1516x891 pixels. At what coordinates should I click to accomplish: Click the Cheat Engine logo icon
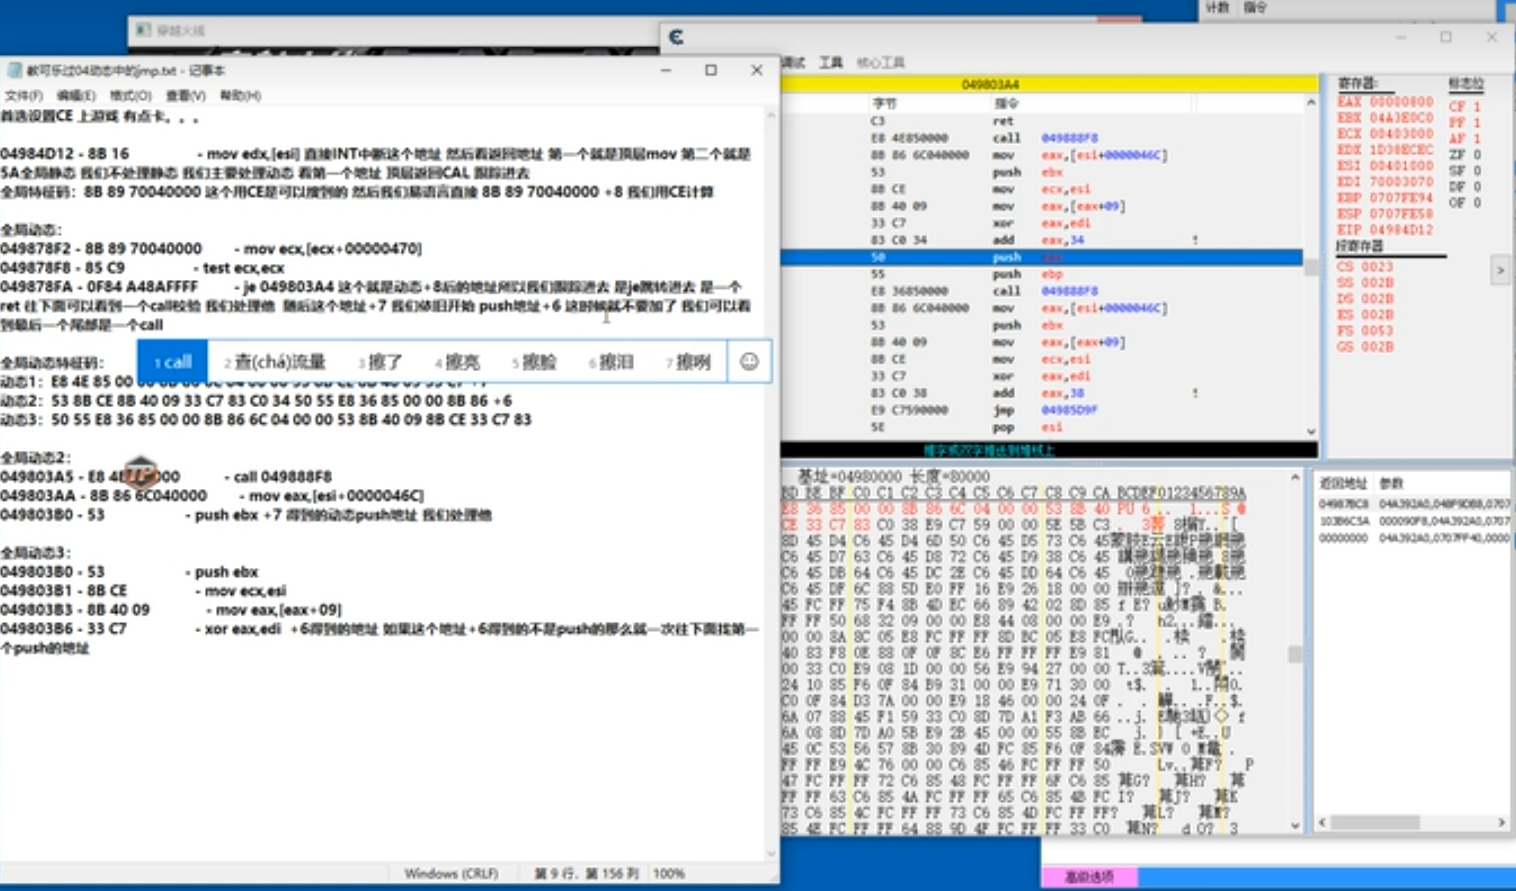[676, 37]
